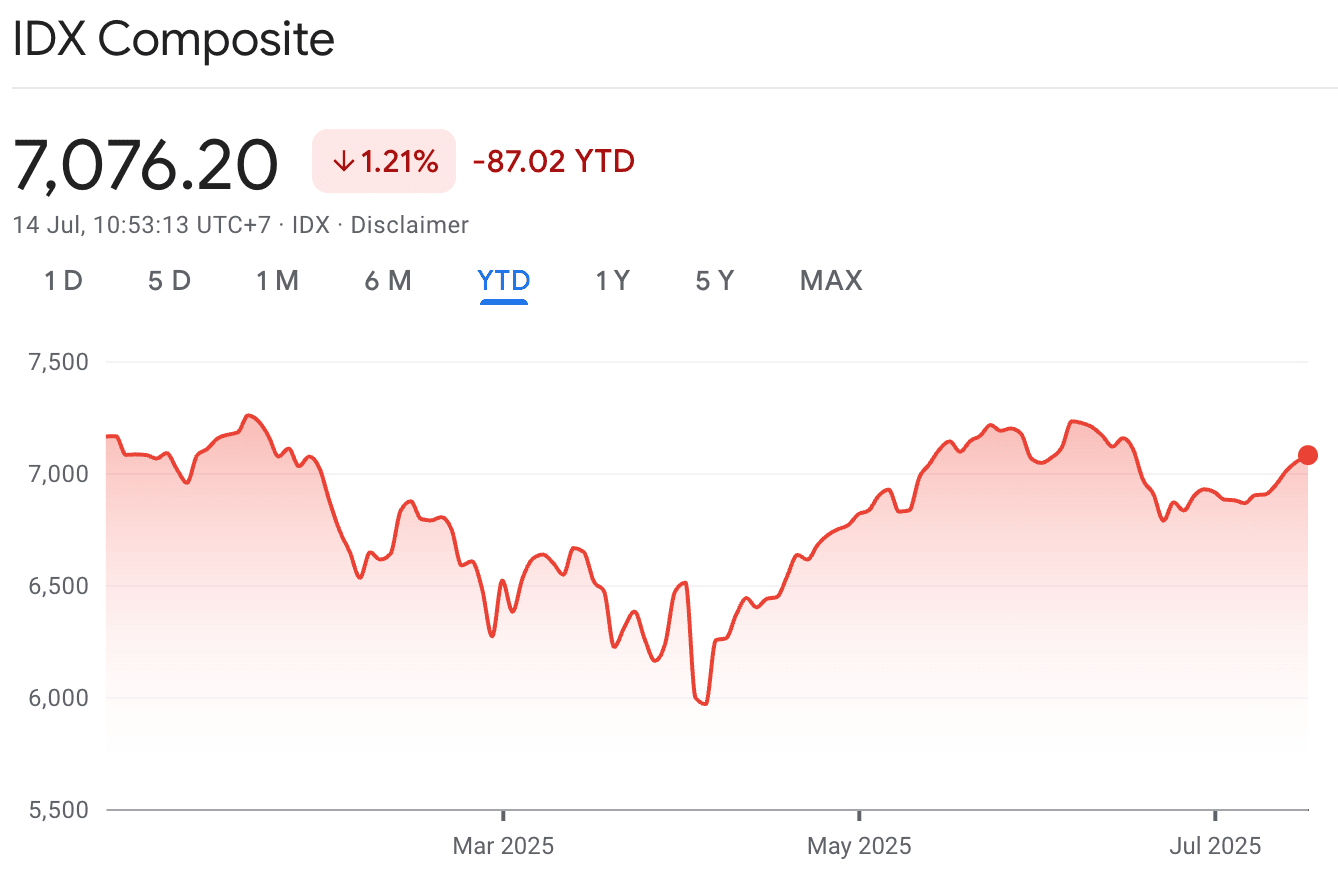Viewport: 1338px width, 880px height.
Task: Click the 7,076.20 index price
Action: (146, 165)
